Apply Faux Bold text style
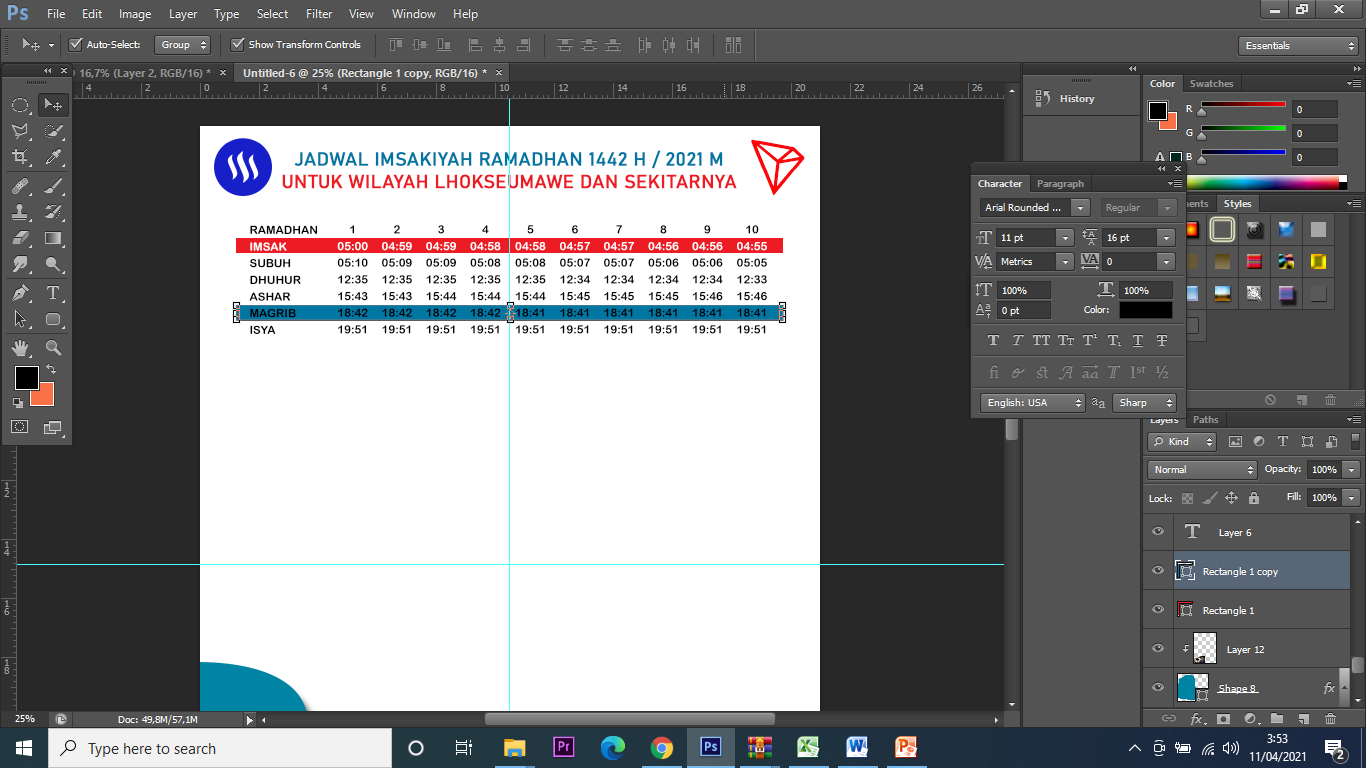Screen dimensions: 1366x768 point(993,341)
